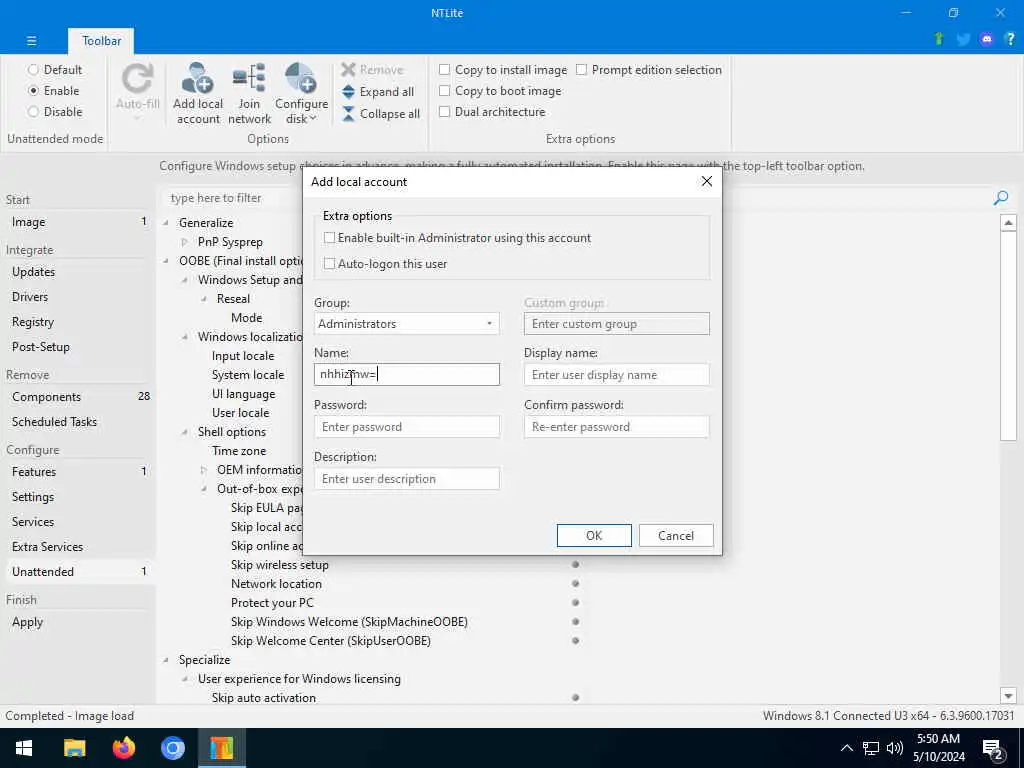Viewport: 1024px width, 768px height.
Task: Click the Password input field
Action: (x=406, y=426)
